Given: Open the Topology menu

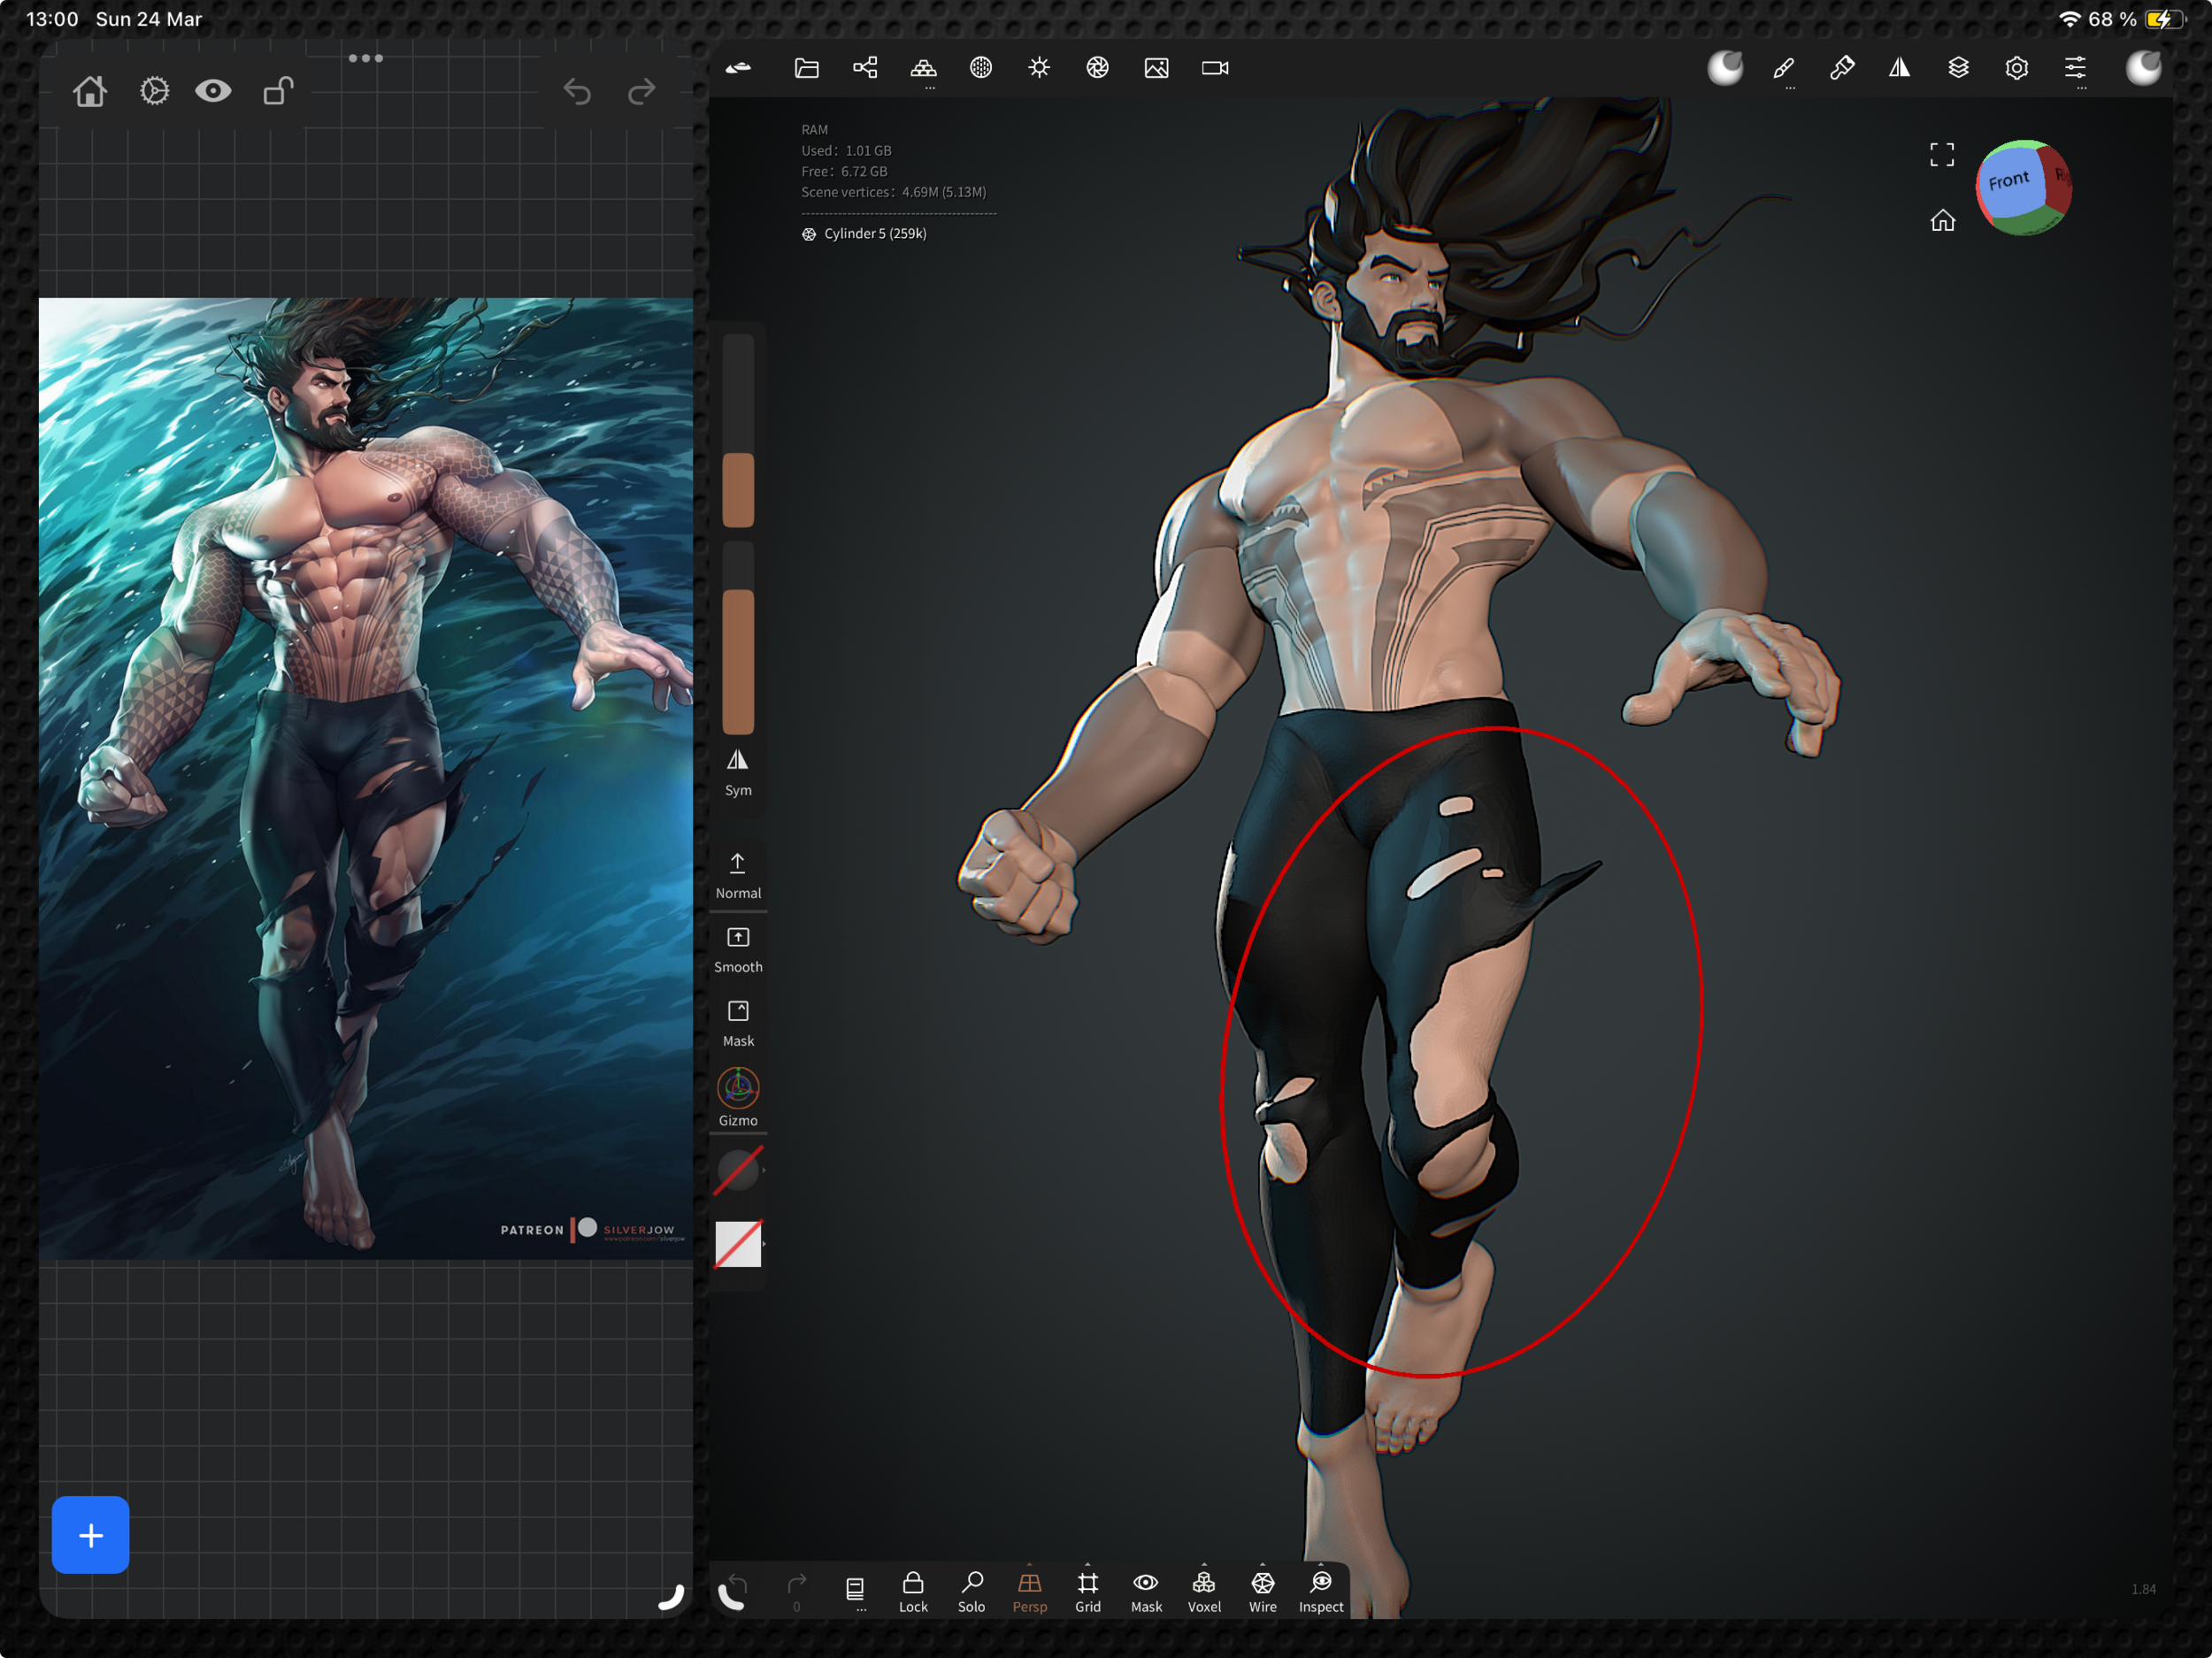Looking at the screenshot, I should (x=923, y=68).
